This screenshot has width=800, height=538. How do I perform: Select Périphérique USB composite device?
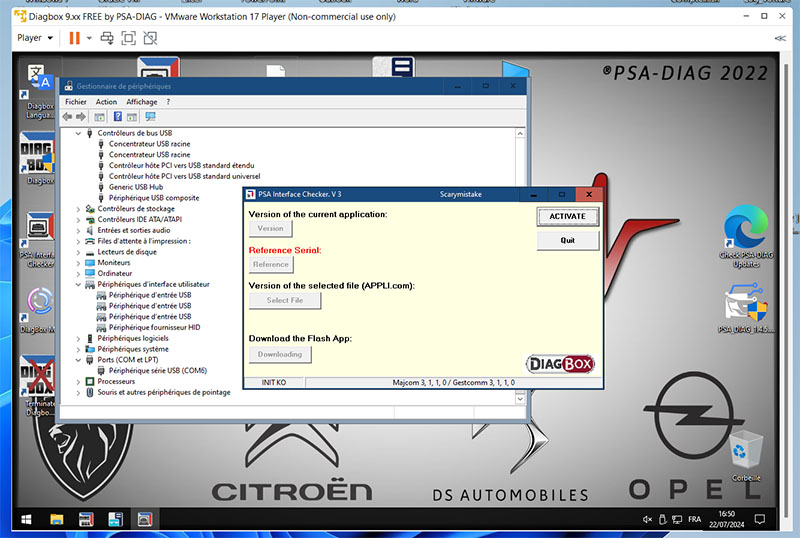coord(154,198)
